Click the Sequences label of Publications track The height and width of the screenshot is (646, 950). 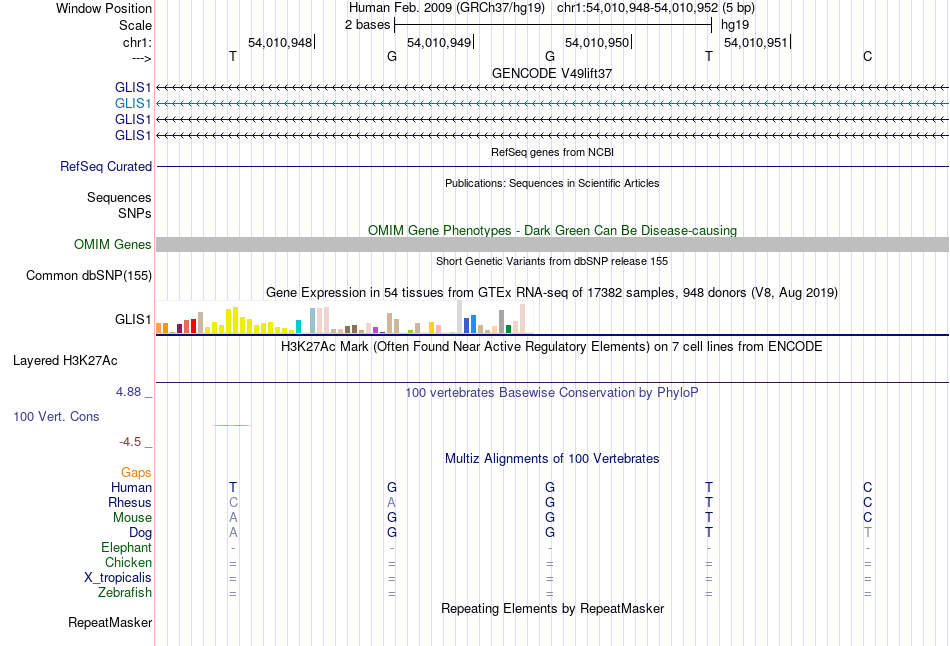(x=119, y=198)
